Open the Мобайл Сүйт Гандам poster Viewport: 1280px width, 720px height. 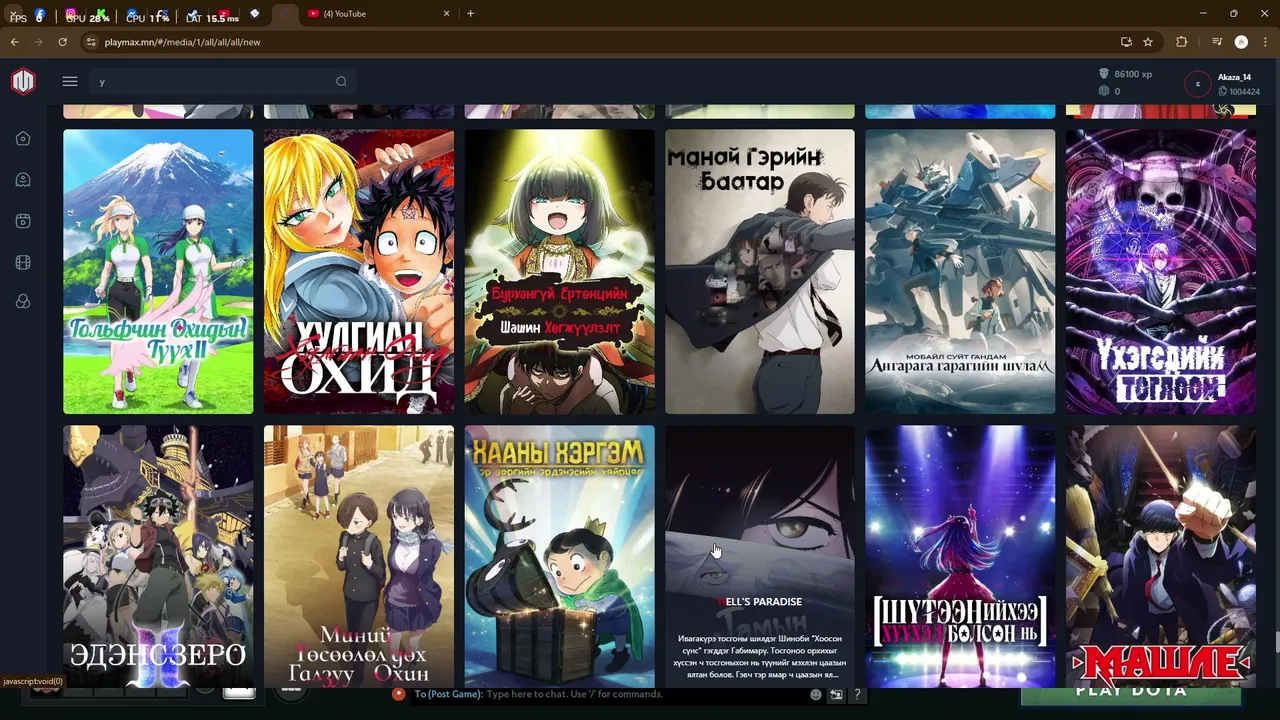pyautogui.click(x=960, y=271)
